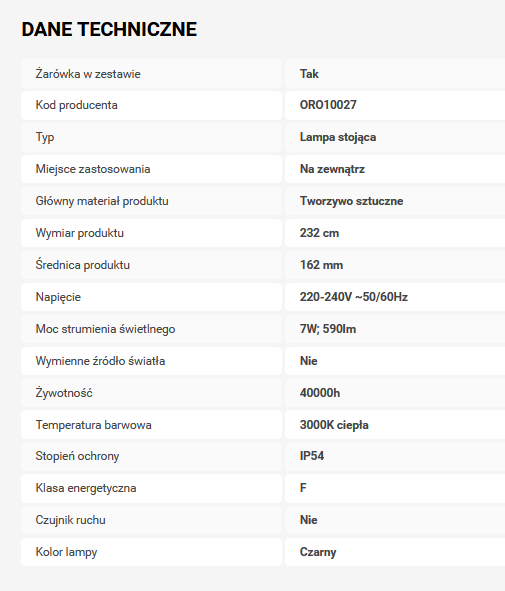Click the DANE TECHNICZNE heading
This screenshot has height=591, width=505.
[109, 29]
